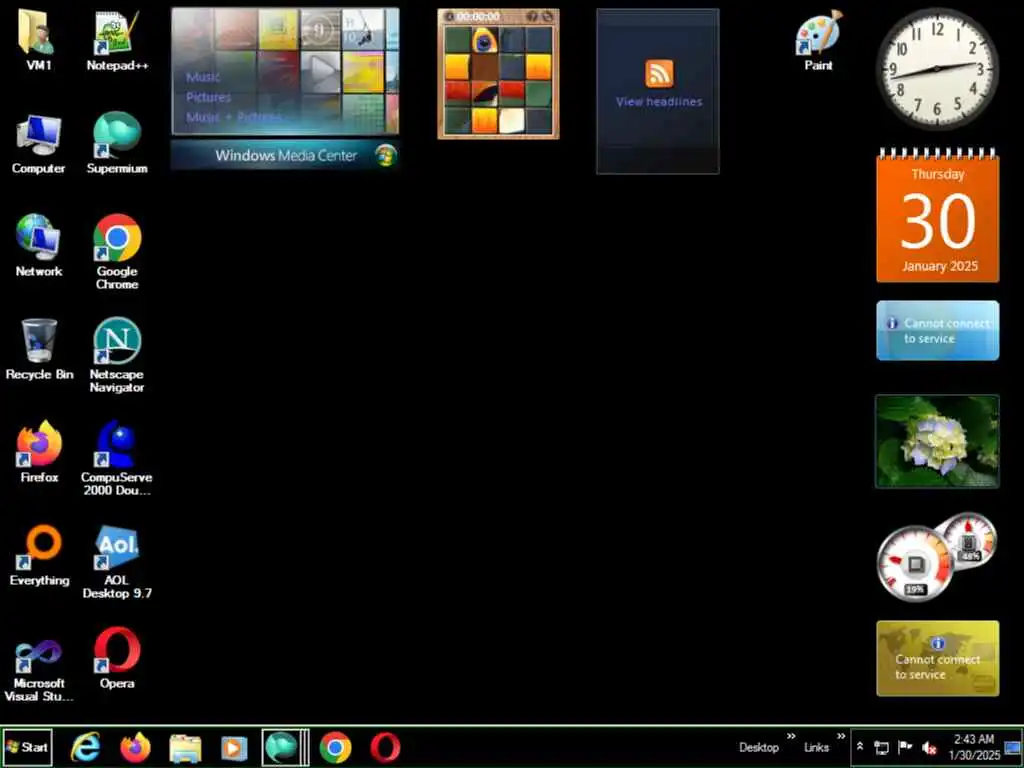
Task: Click the white puzzle tile in bottom row
Action: click(x=511, y=120)
